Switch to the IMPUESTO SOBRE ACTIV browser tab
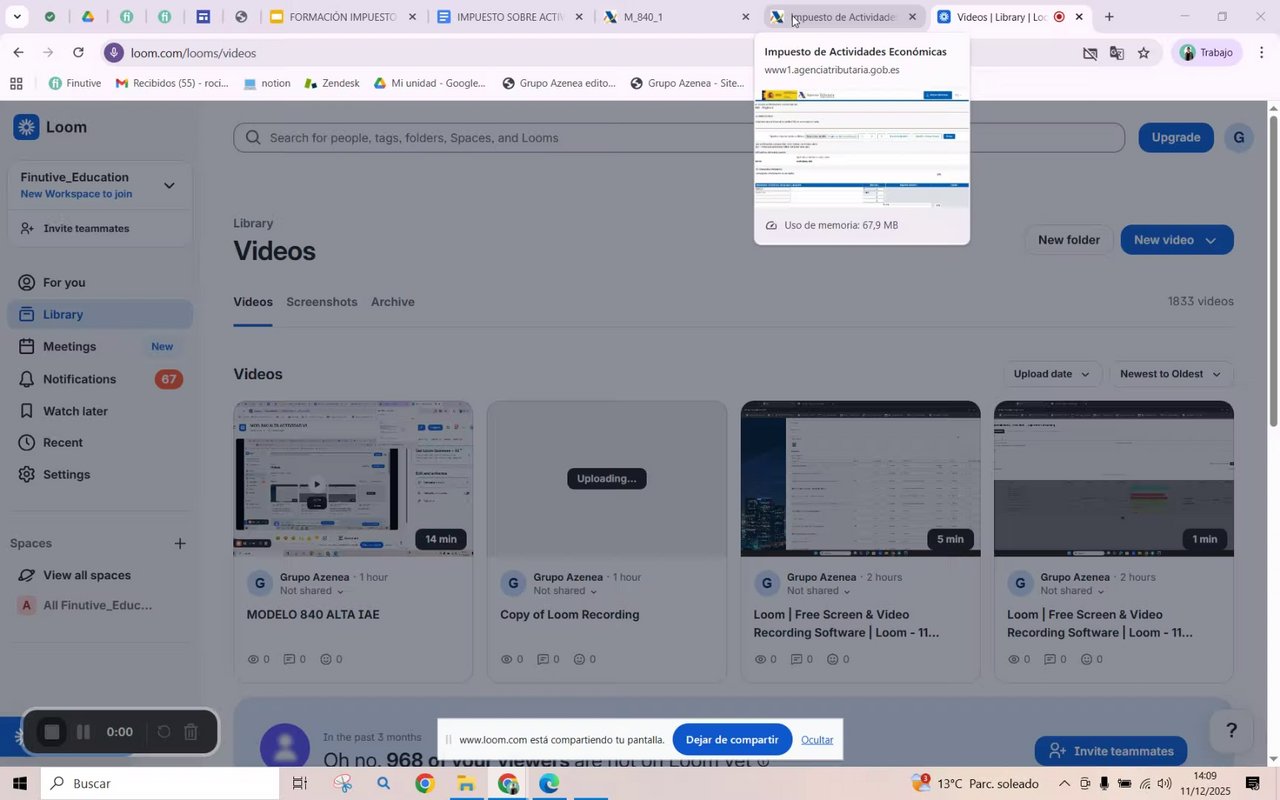1280x800 pixels. point(510,17)
